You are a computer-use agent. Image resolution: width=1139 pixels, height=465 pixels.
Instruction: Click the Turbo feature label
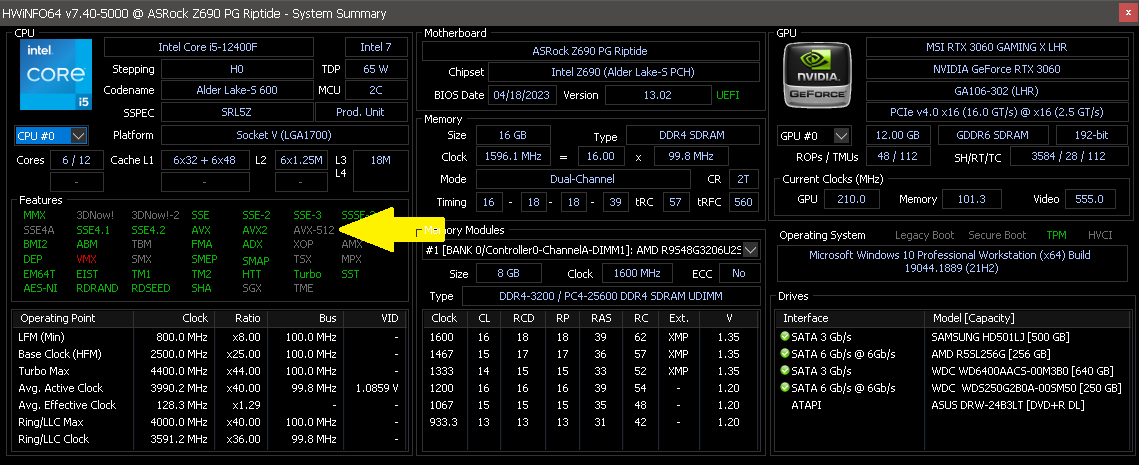307,274
